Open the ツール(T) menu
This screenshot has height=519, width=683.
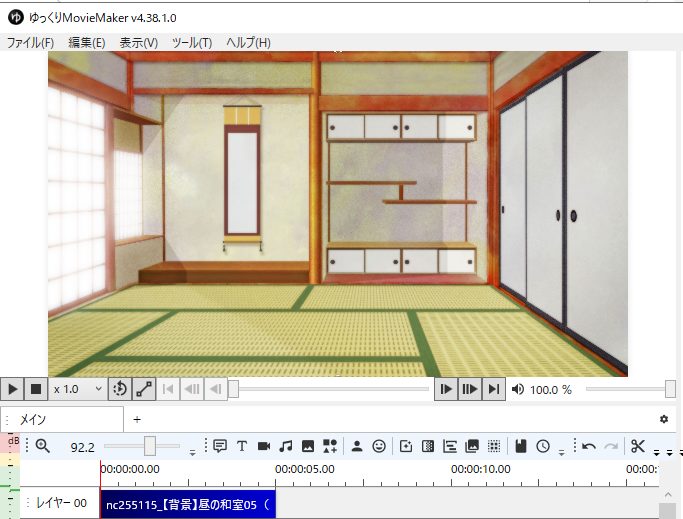coord(191,43)
